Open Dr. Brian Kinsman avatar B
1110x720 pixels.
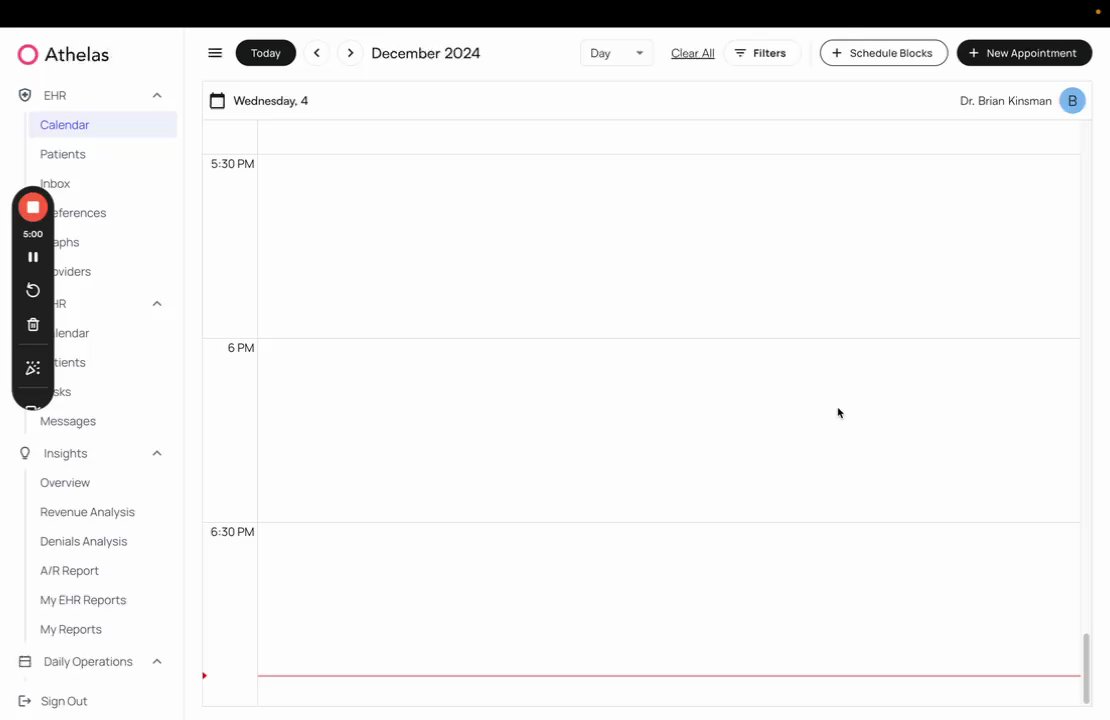pos(1072,101)
